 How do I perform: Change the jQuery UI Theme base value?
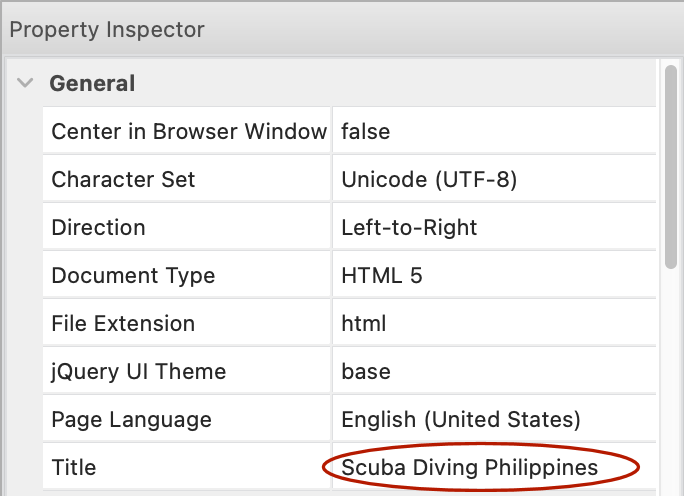point(366,372)
